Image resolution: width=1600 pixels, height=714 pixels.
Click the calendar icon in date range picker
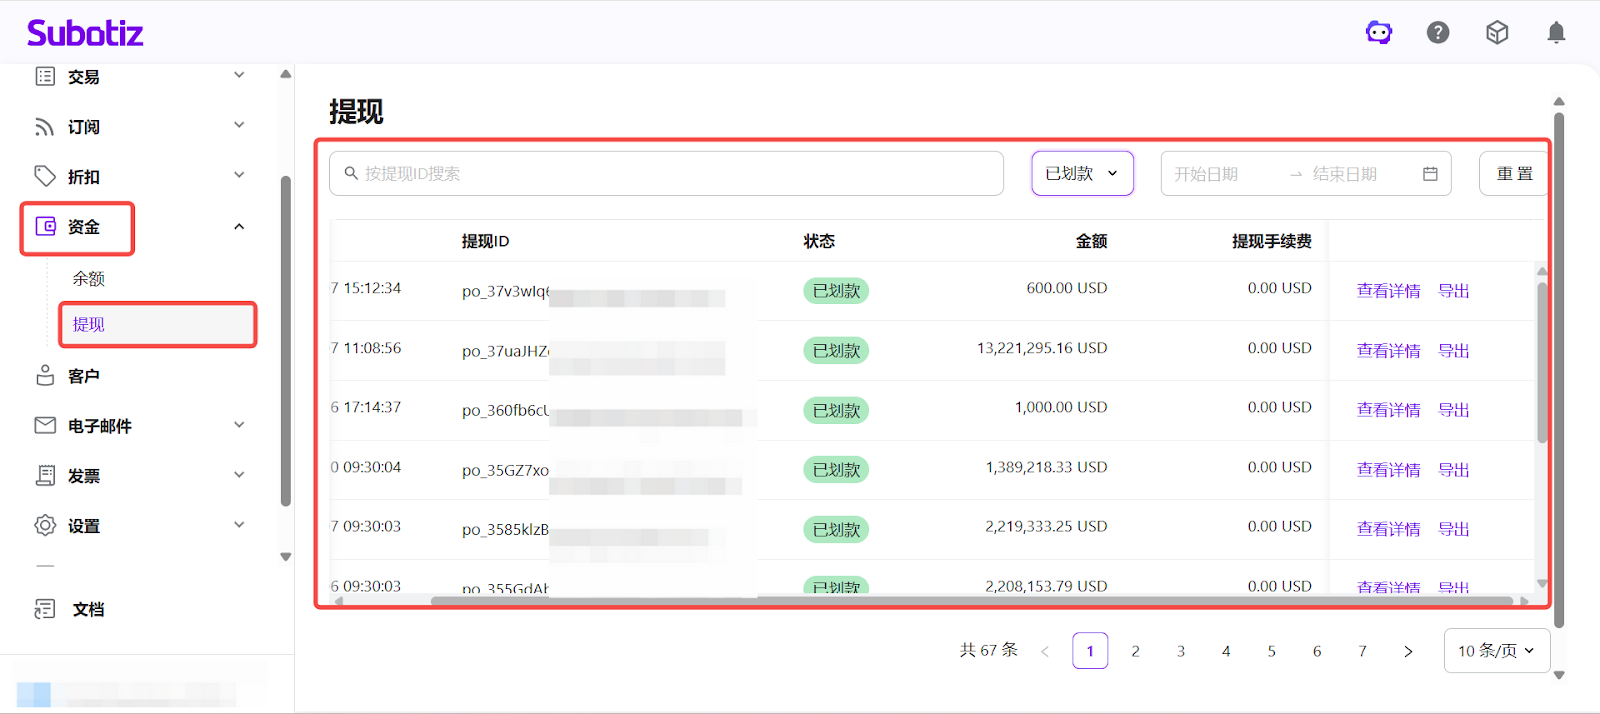tap(1430, 174)
